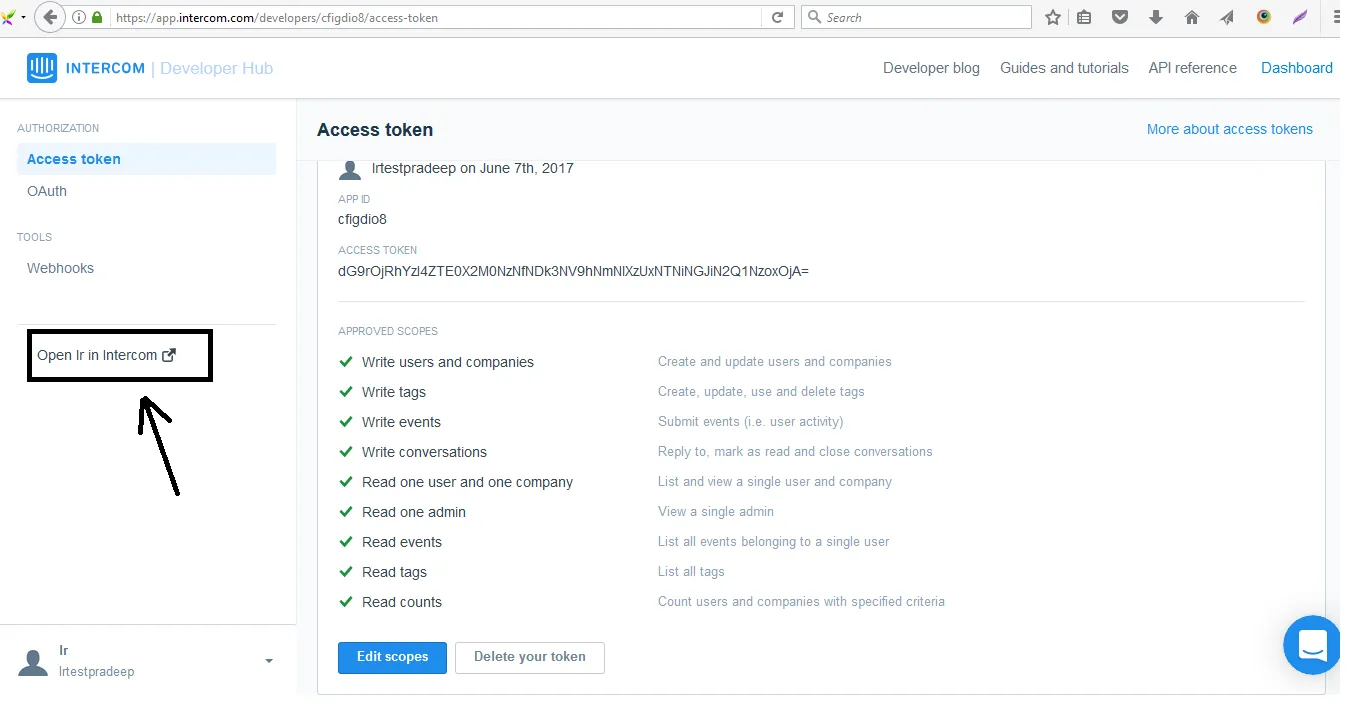This screenshot has width=1365, height=720.
Task: Click the external link icon beside Open lr
Action: [169, 355]
